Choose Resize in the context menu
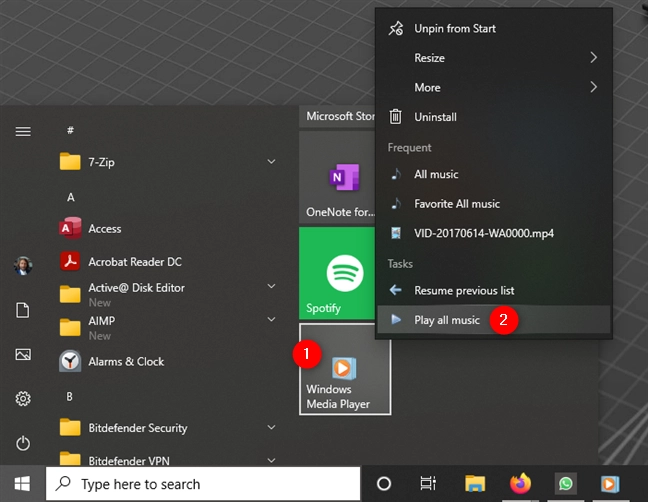The width and height of the screenshot is (648, 502). point(493,58)
